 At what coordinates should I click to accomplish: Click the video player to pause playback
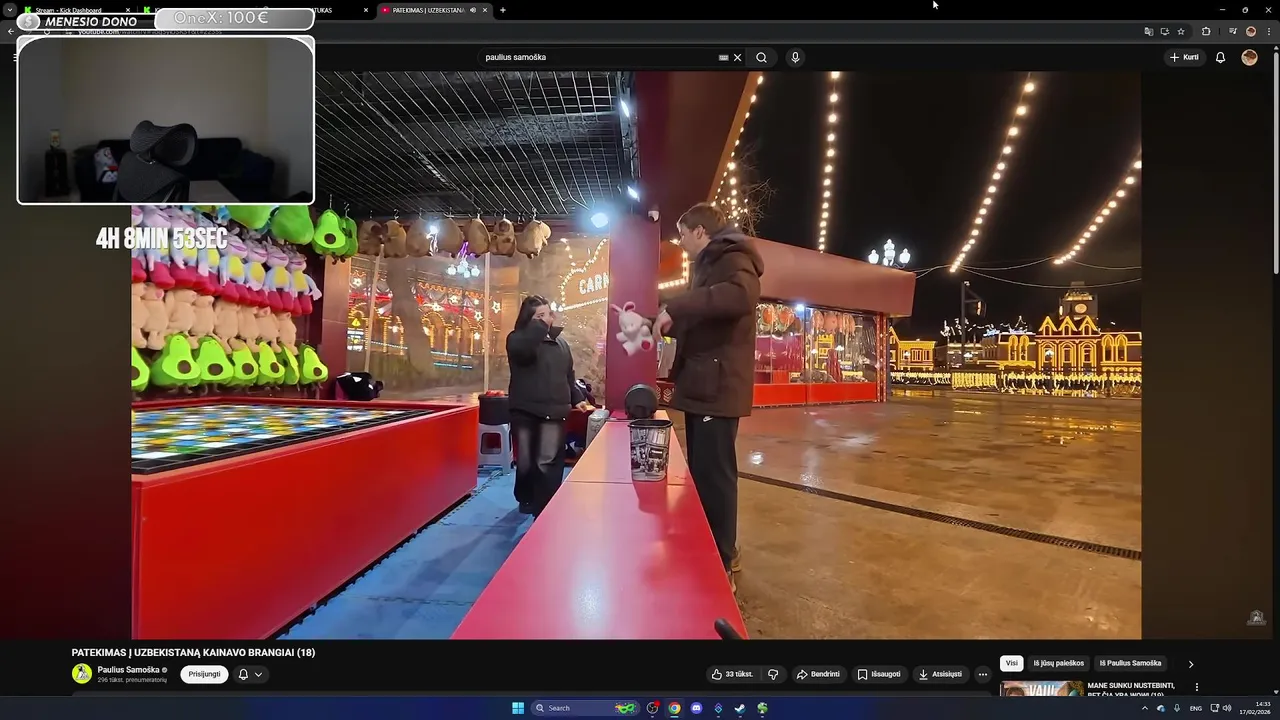(x=636, y=355)
